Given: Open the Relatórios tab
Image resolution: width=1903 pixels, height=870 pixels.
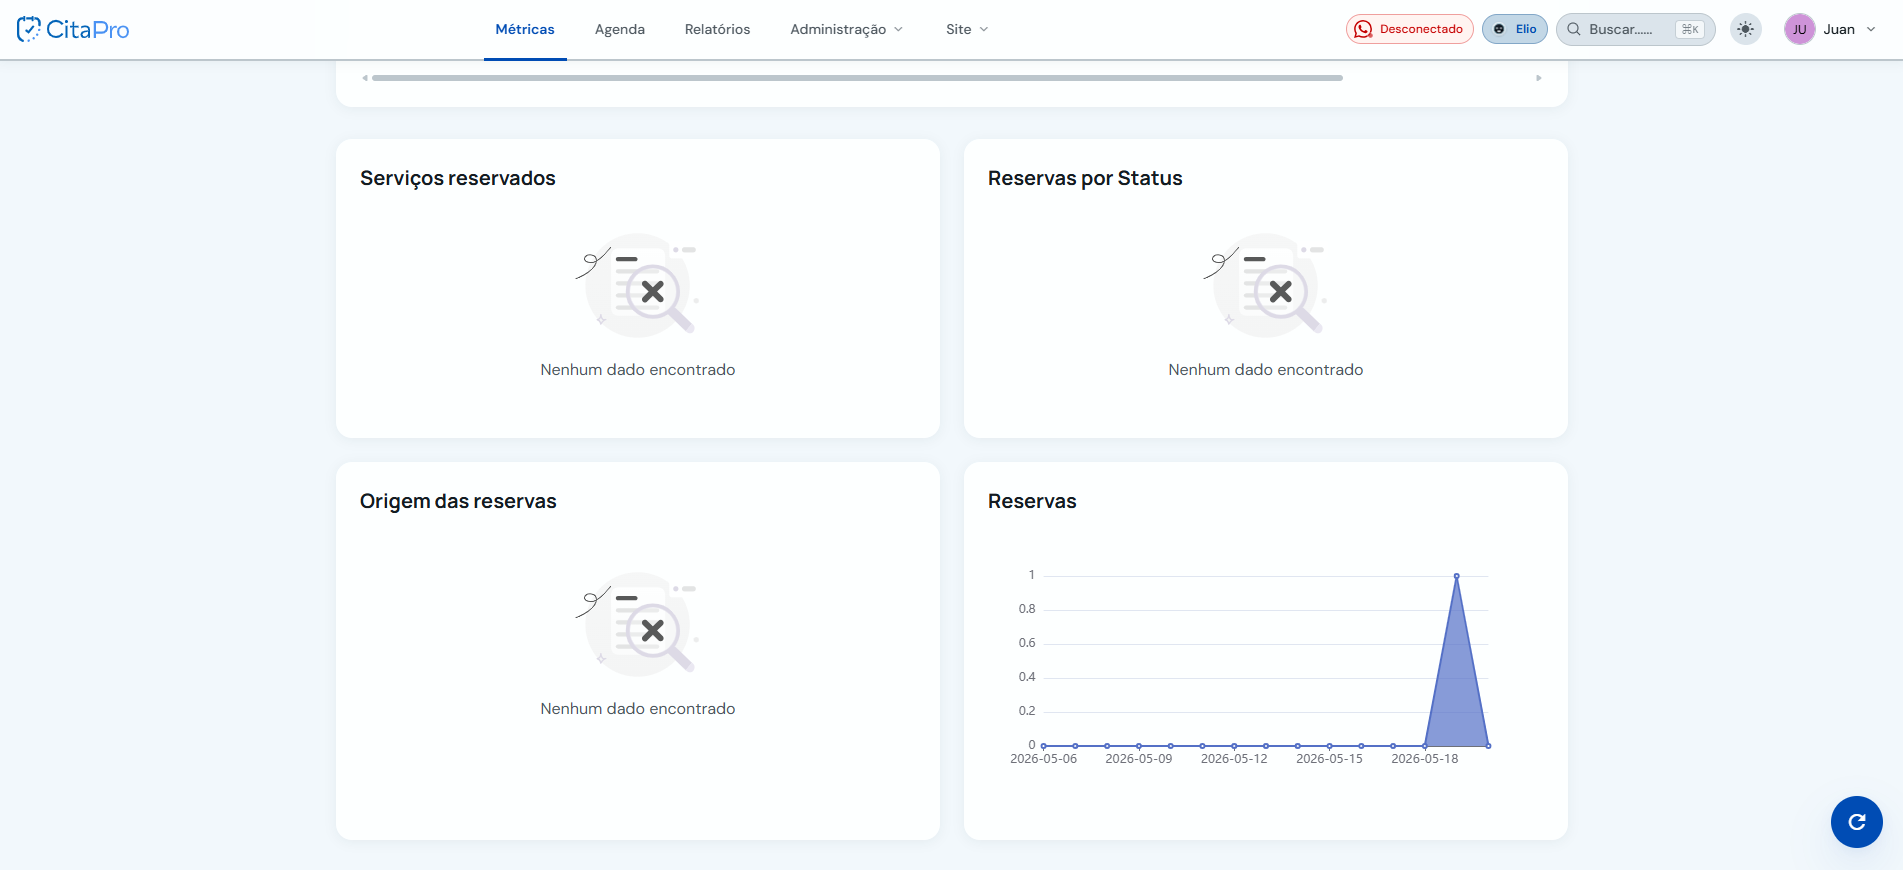Looking at the screenshot, I should pos(717,29).
